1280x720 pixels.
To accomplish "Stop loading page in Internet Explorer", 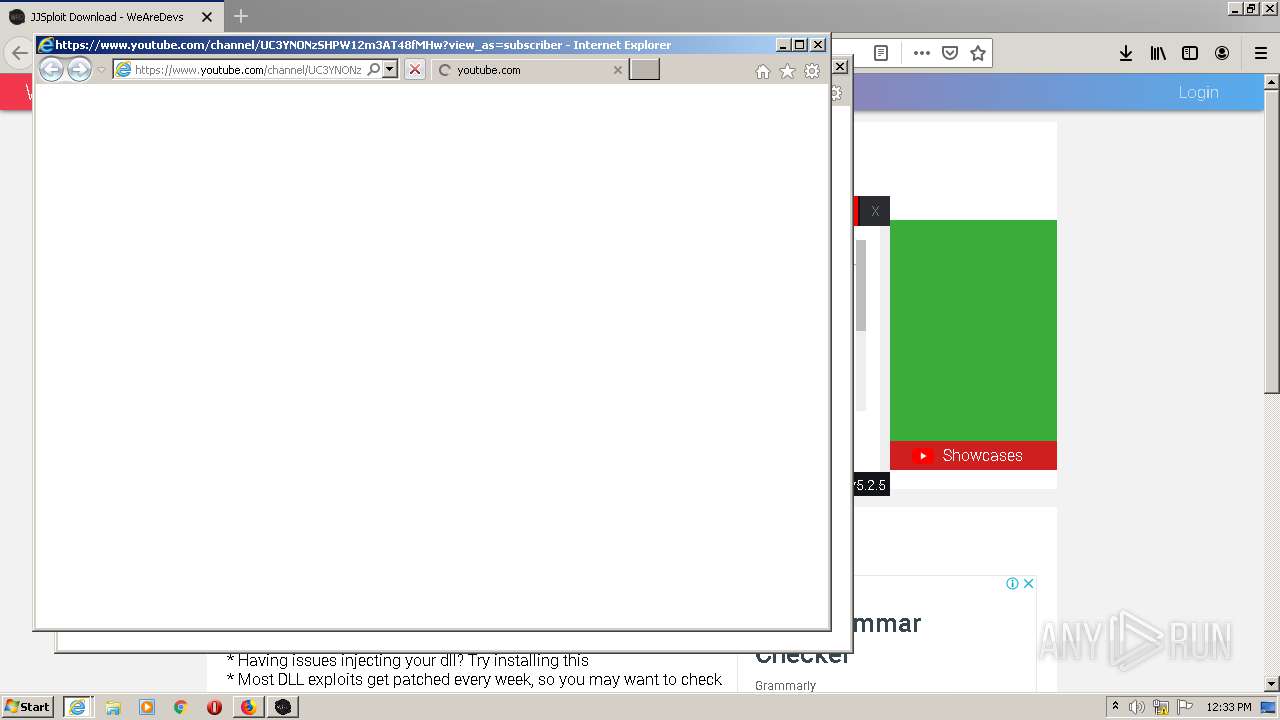I will tap(415, 69).
